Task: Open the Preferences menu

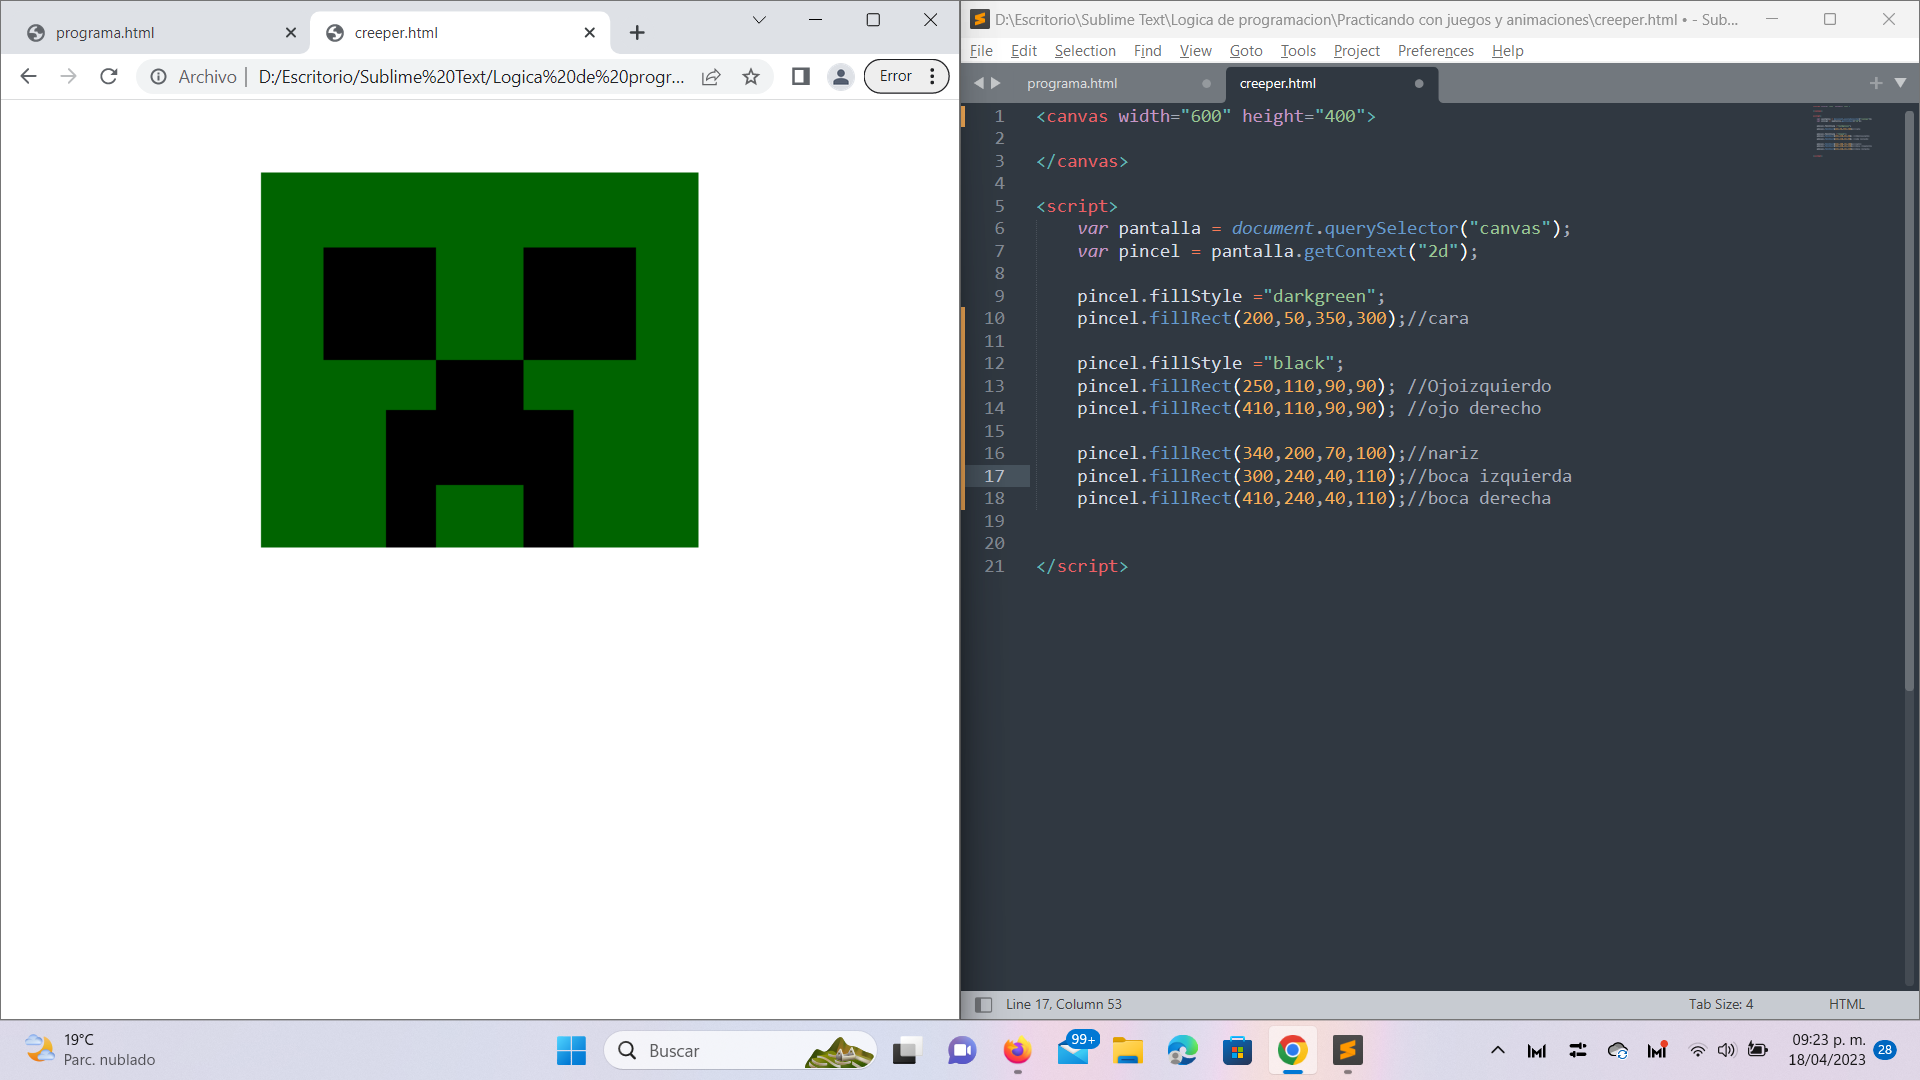Action: (1435, 51)
